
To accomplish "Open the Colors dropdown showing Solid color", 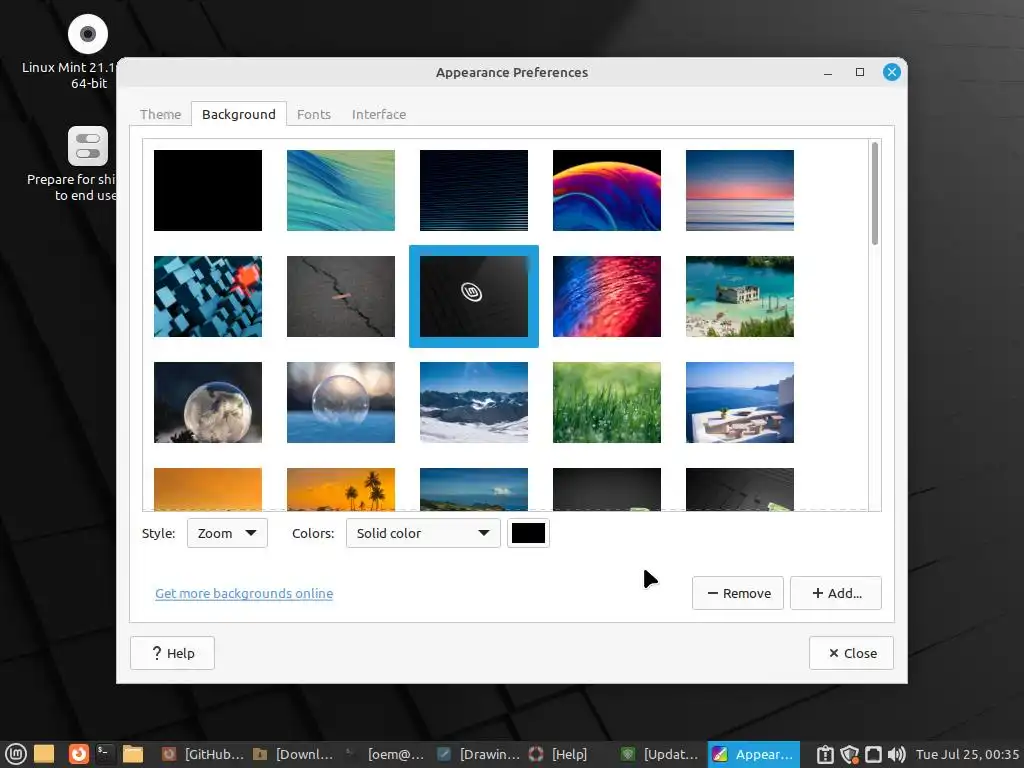I will click(423, 533).
